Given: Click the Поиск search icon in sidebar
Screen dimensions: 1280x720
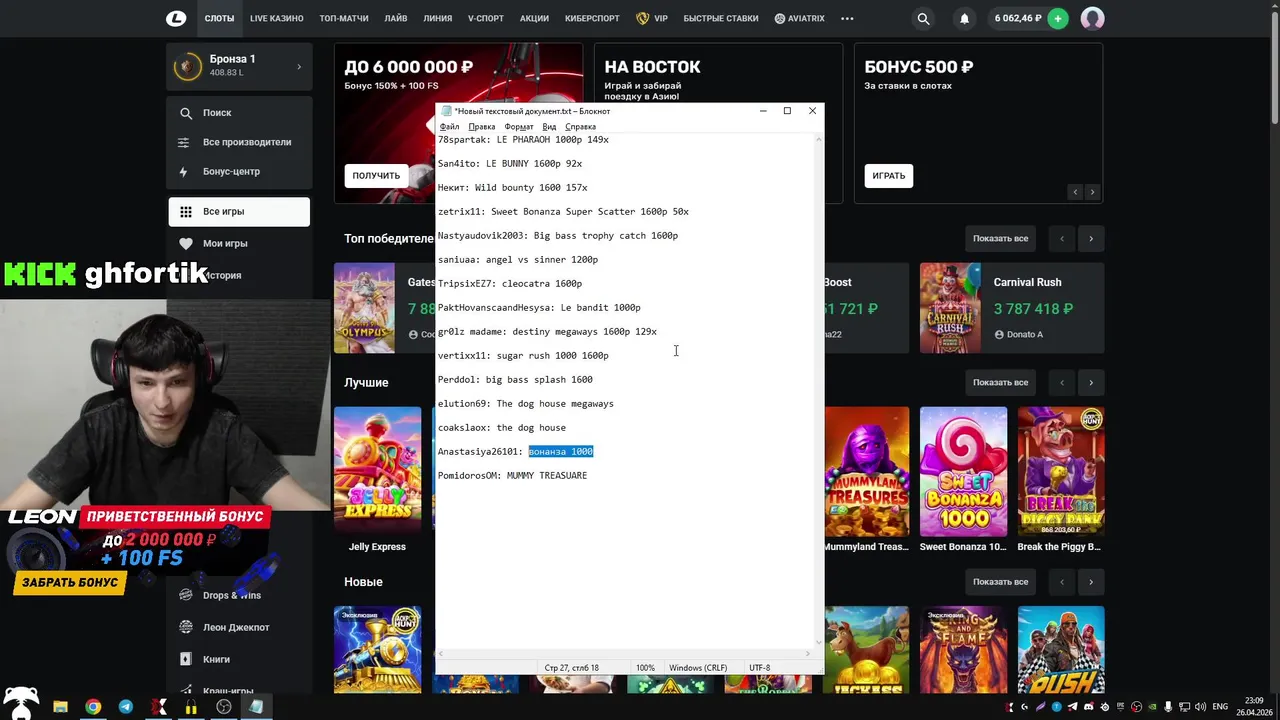Looking at the screenshot, I should click(x=185, y=113).
